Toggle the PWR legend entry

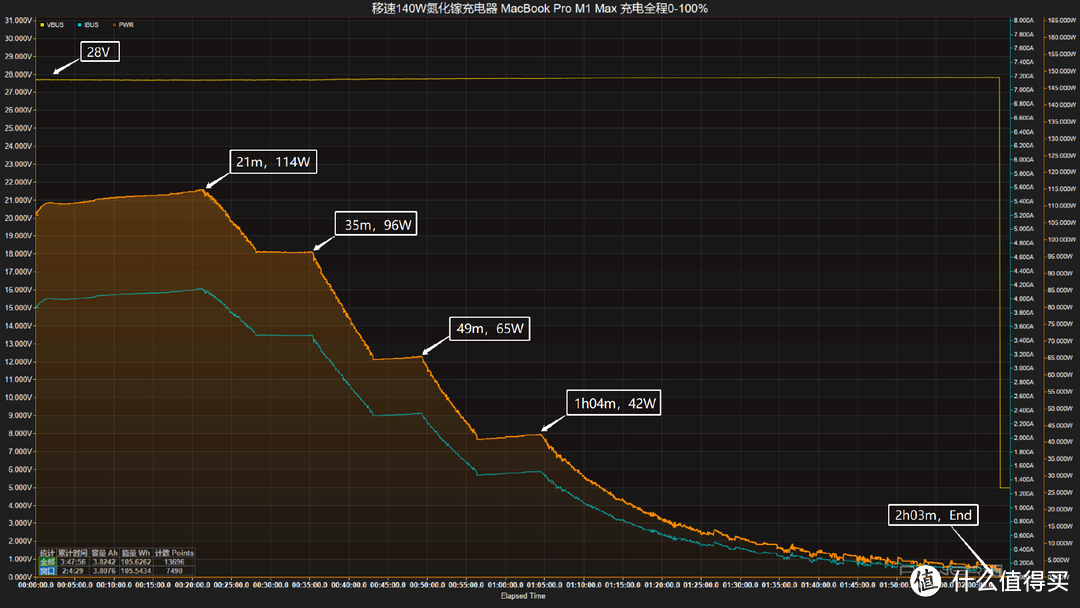click(x=123, y=25)
